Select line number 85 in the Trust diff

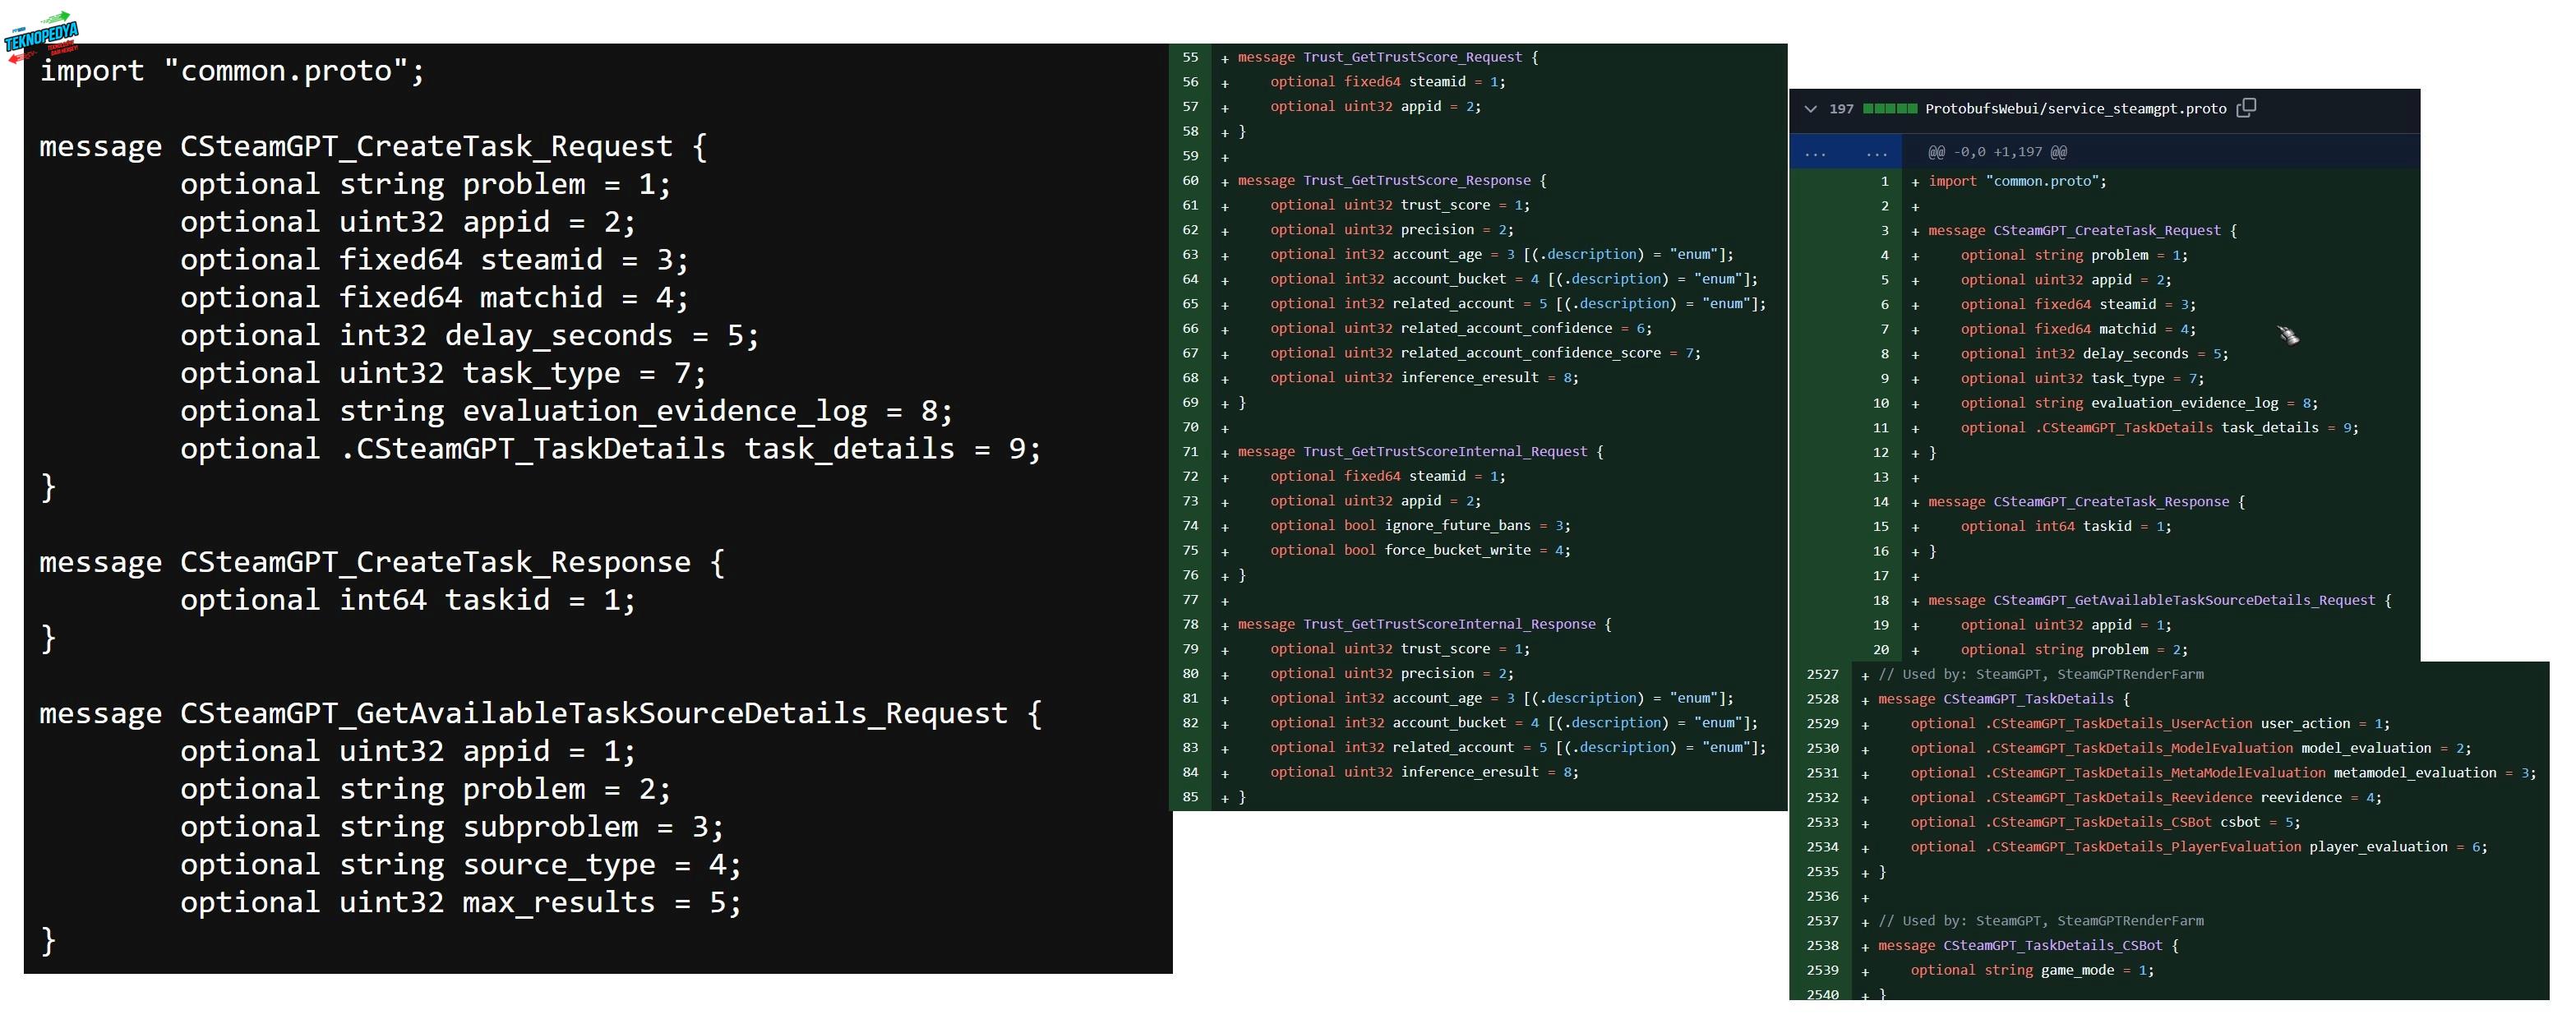tap(1190, 798)
